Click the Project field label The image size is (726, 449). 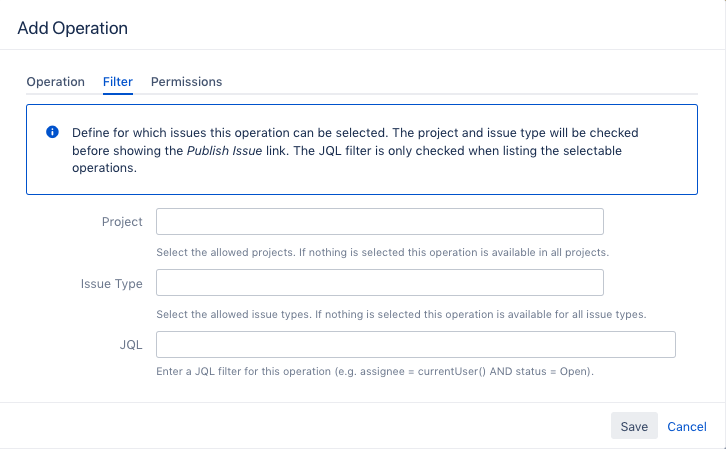pyautogui.click(x=122, y=222)
